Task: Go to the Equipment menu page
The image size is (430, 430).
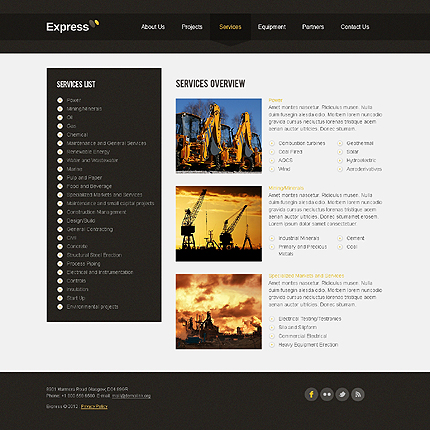Action: point(272,27)
